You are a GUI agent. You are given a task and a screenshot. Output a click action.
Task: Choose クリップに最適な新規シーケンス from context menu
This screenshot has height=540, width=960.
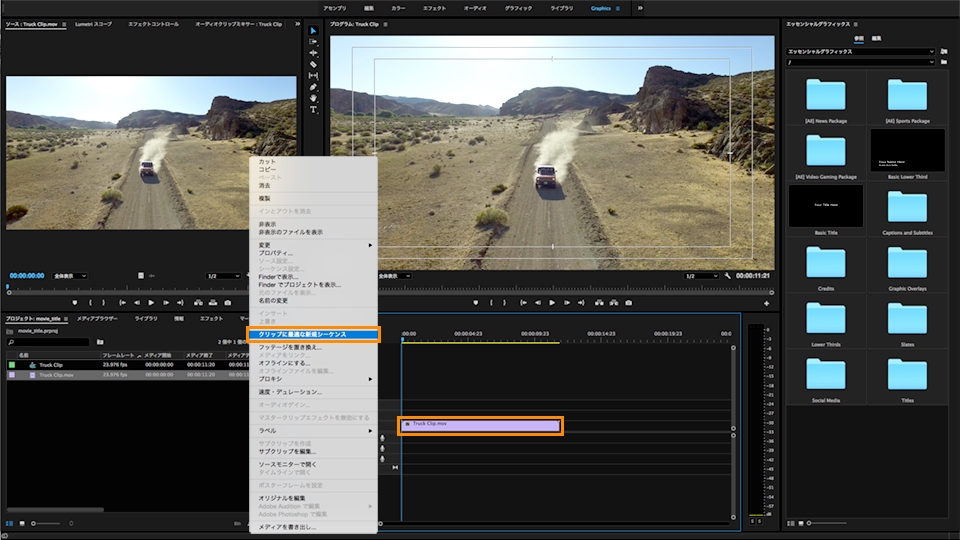302,334
